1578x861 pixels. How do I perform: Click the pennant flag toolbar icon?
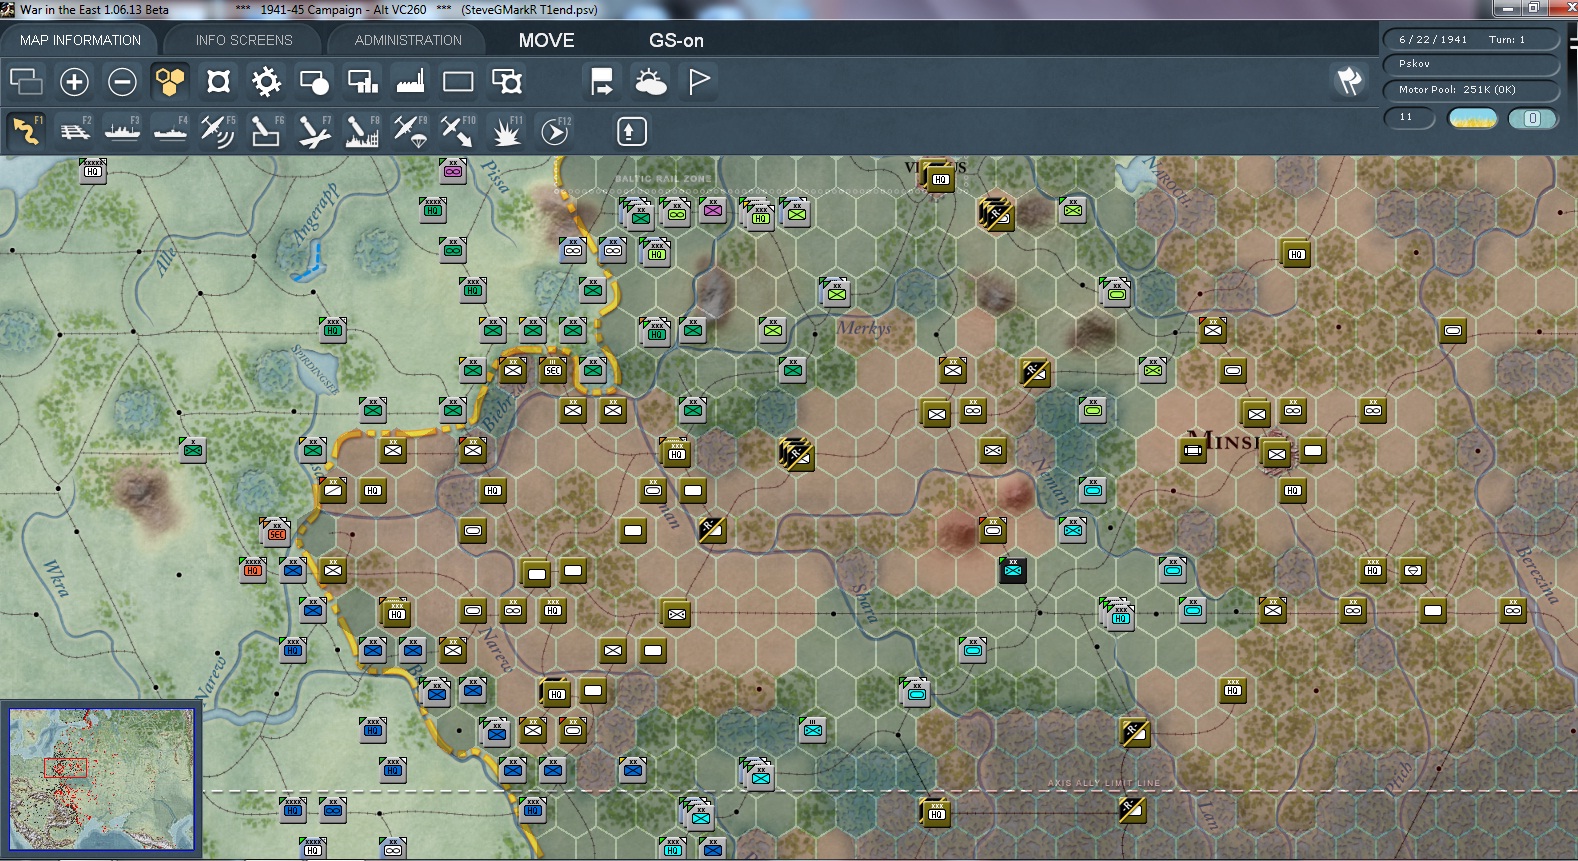pos(699,82)
